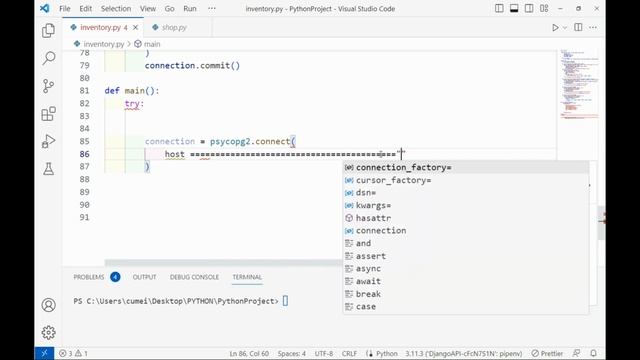The height and width of the screenshot is (360, 640).
Task: Click the feedback icon beside Prettier
Action: pyautogui.click(x=576, y=353)
